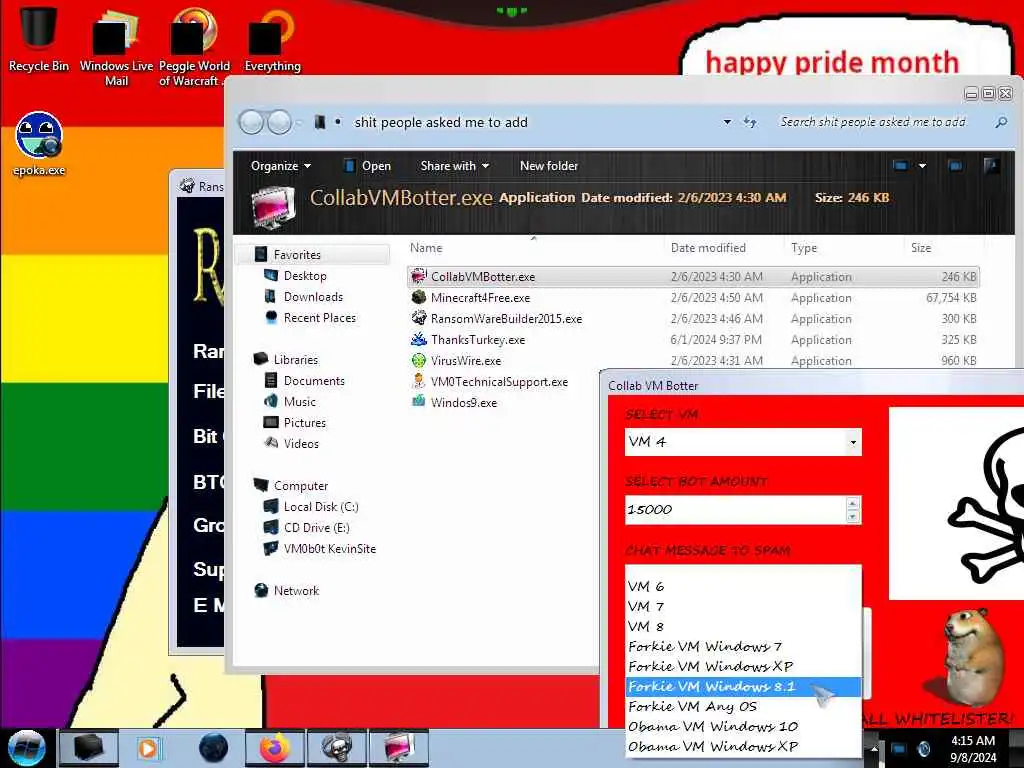The width and height of the screenshot is (1024, 768).
Task: Choose VM 6 from the dropdown list
Action: click(743, 586)
